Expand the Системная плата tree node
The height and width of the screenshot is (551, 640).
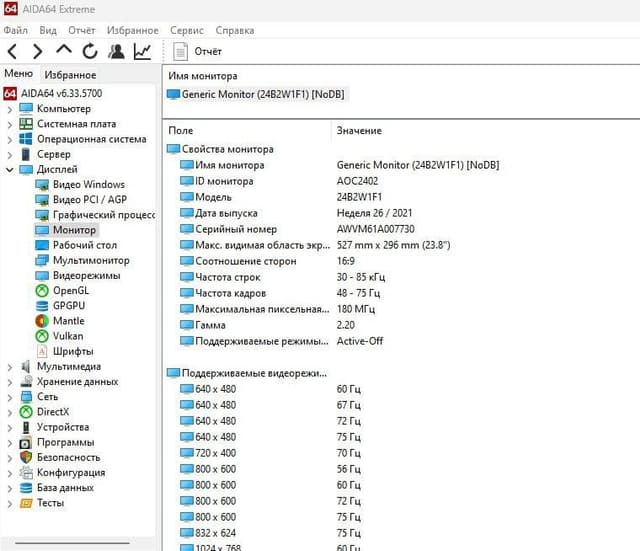click(x=10, y=124)
